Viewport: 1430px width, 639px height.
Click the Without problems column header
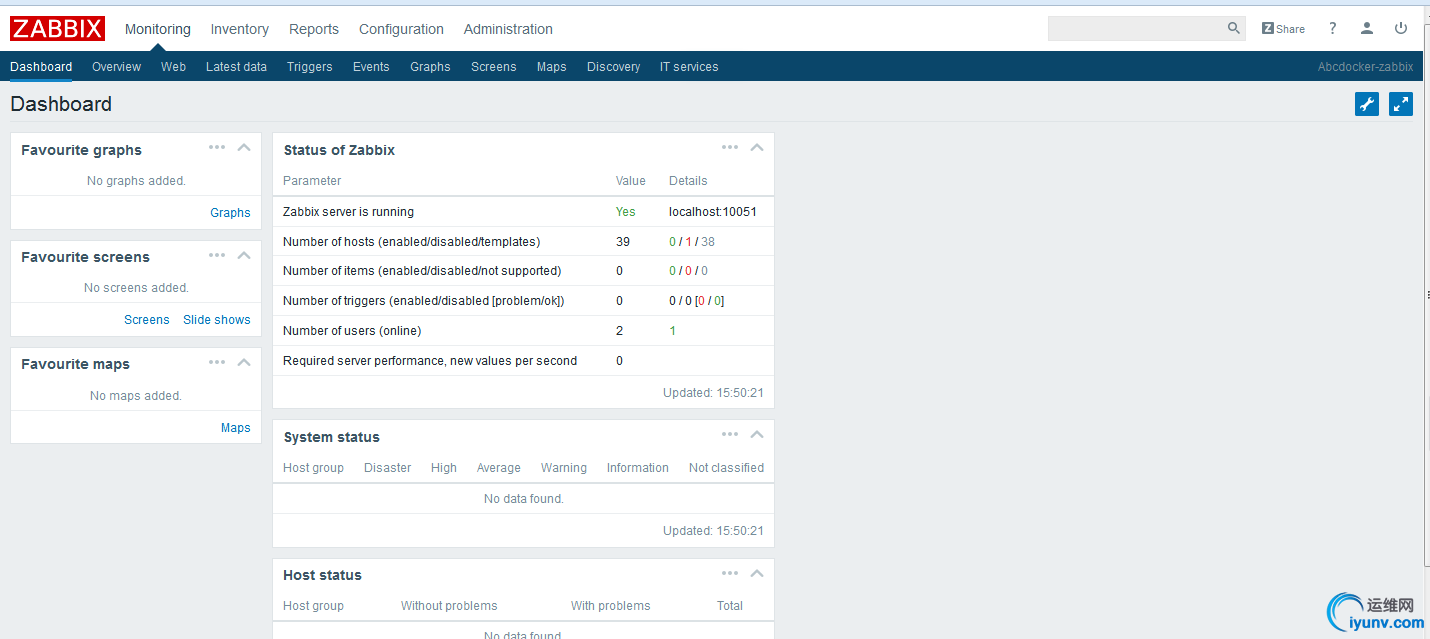(x=449, y=606)
